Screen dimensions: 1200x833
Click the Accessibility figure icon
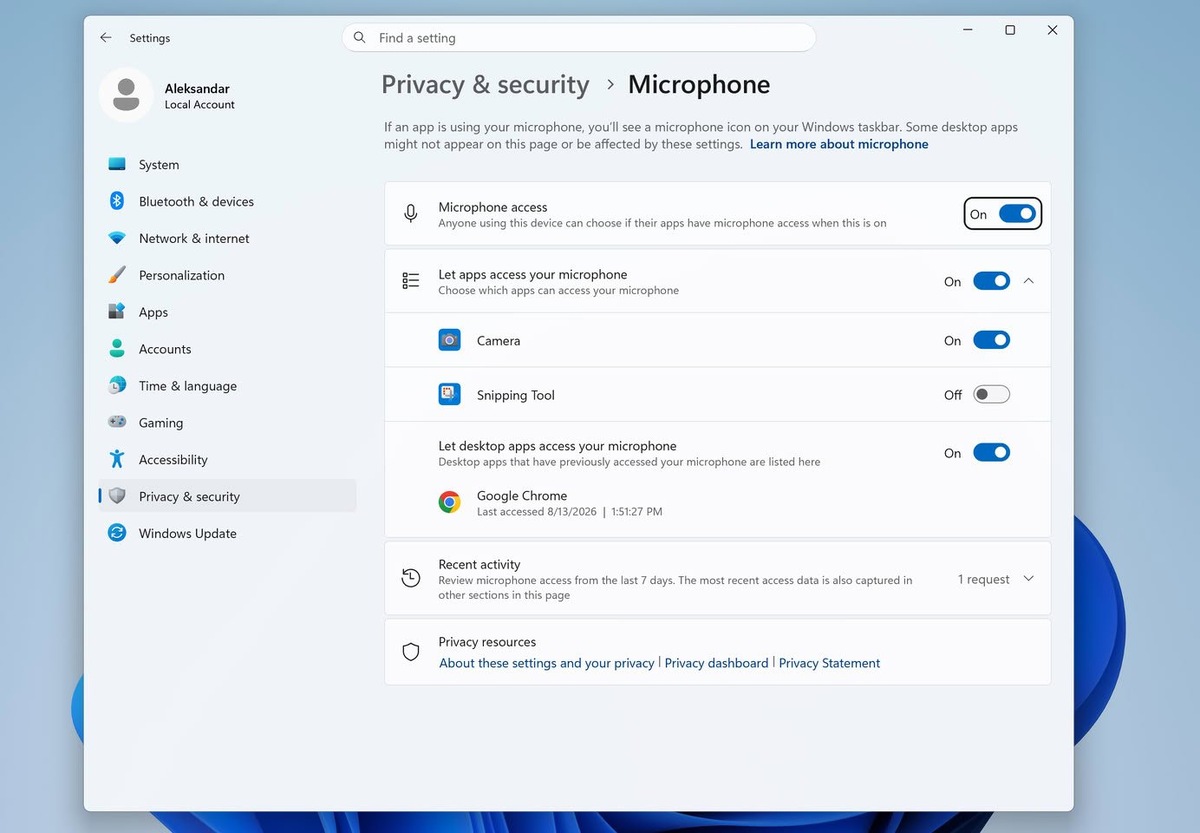point(117,459)
